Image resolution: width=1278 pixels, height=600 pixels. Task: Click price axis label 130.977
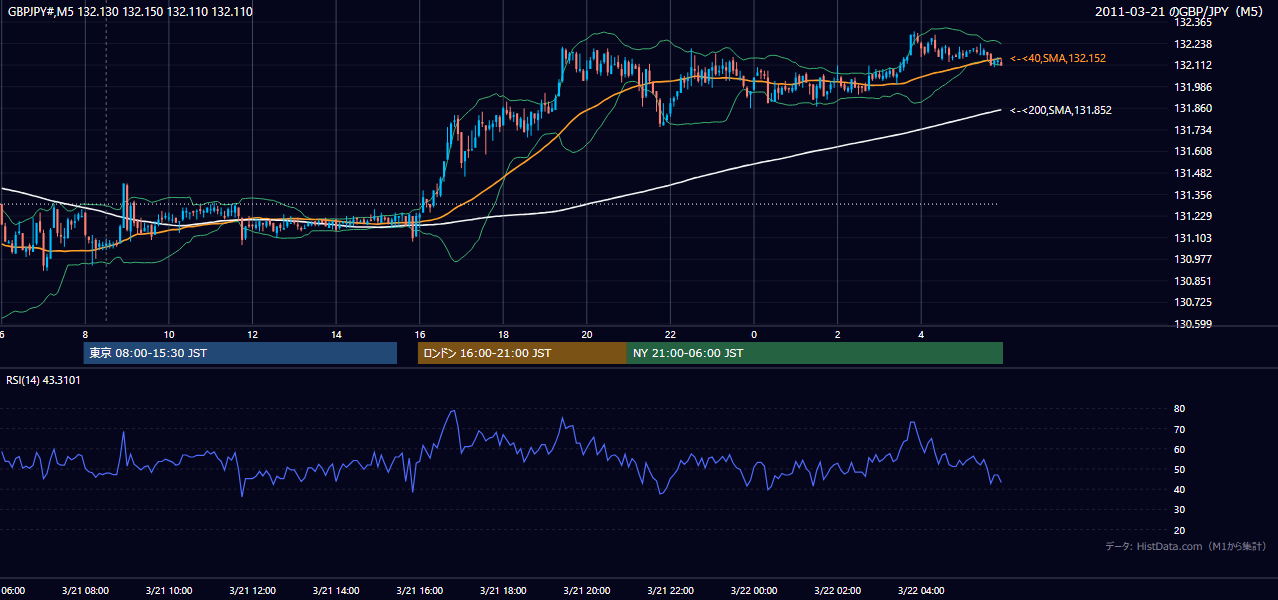(1192, 259)
